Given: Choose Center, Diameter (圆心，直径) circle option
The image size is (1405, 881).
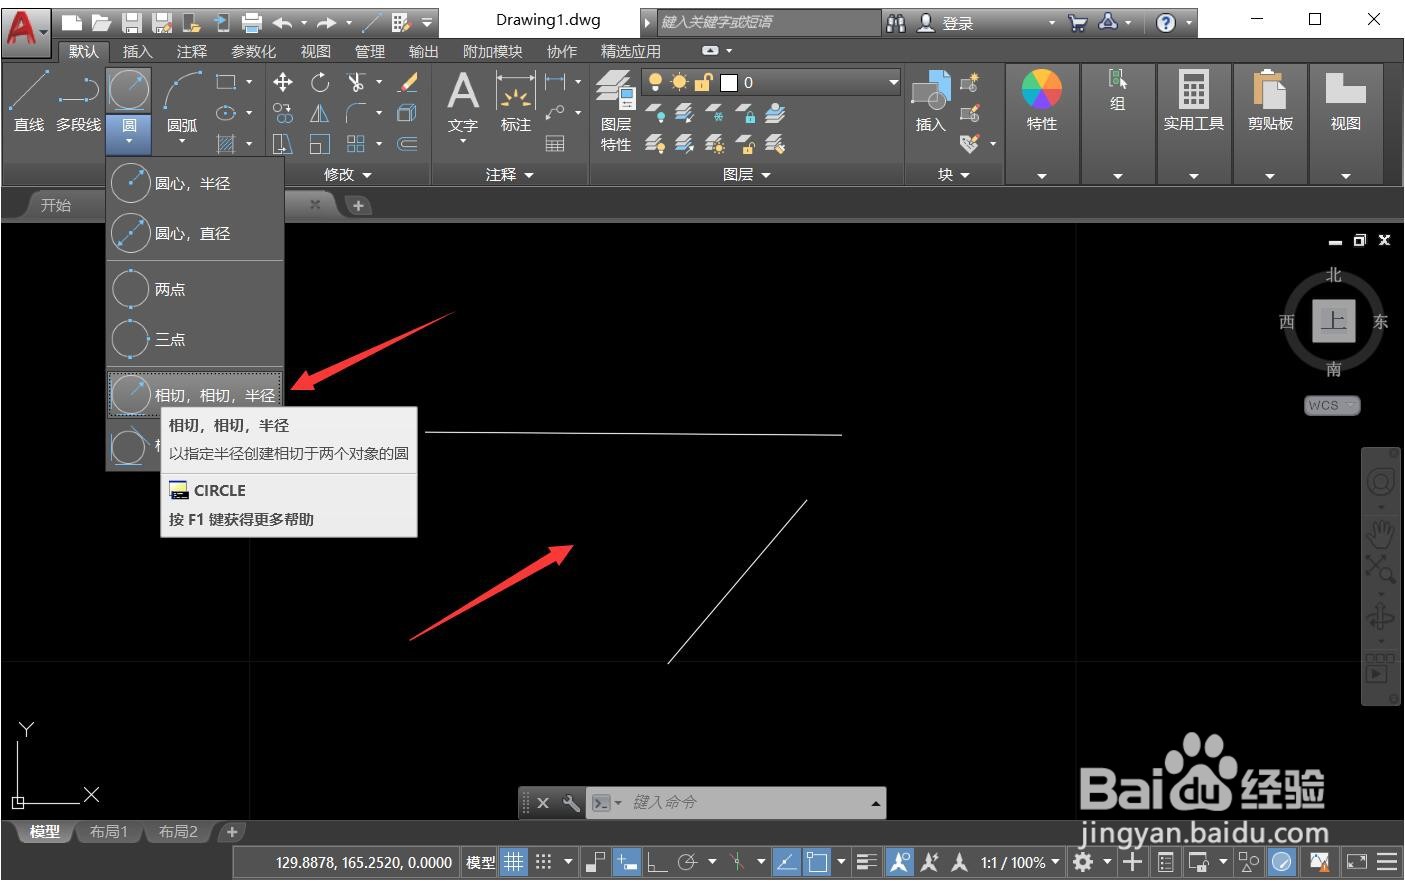Looking at the screenshot, I should [195, 233].
